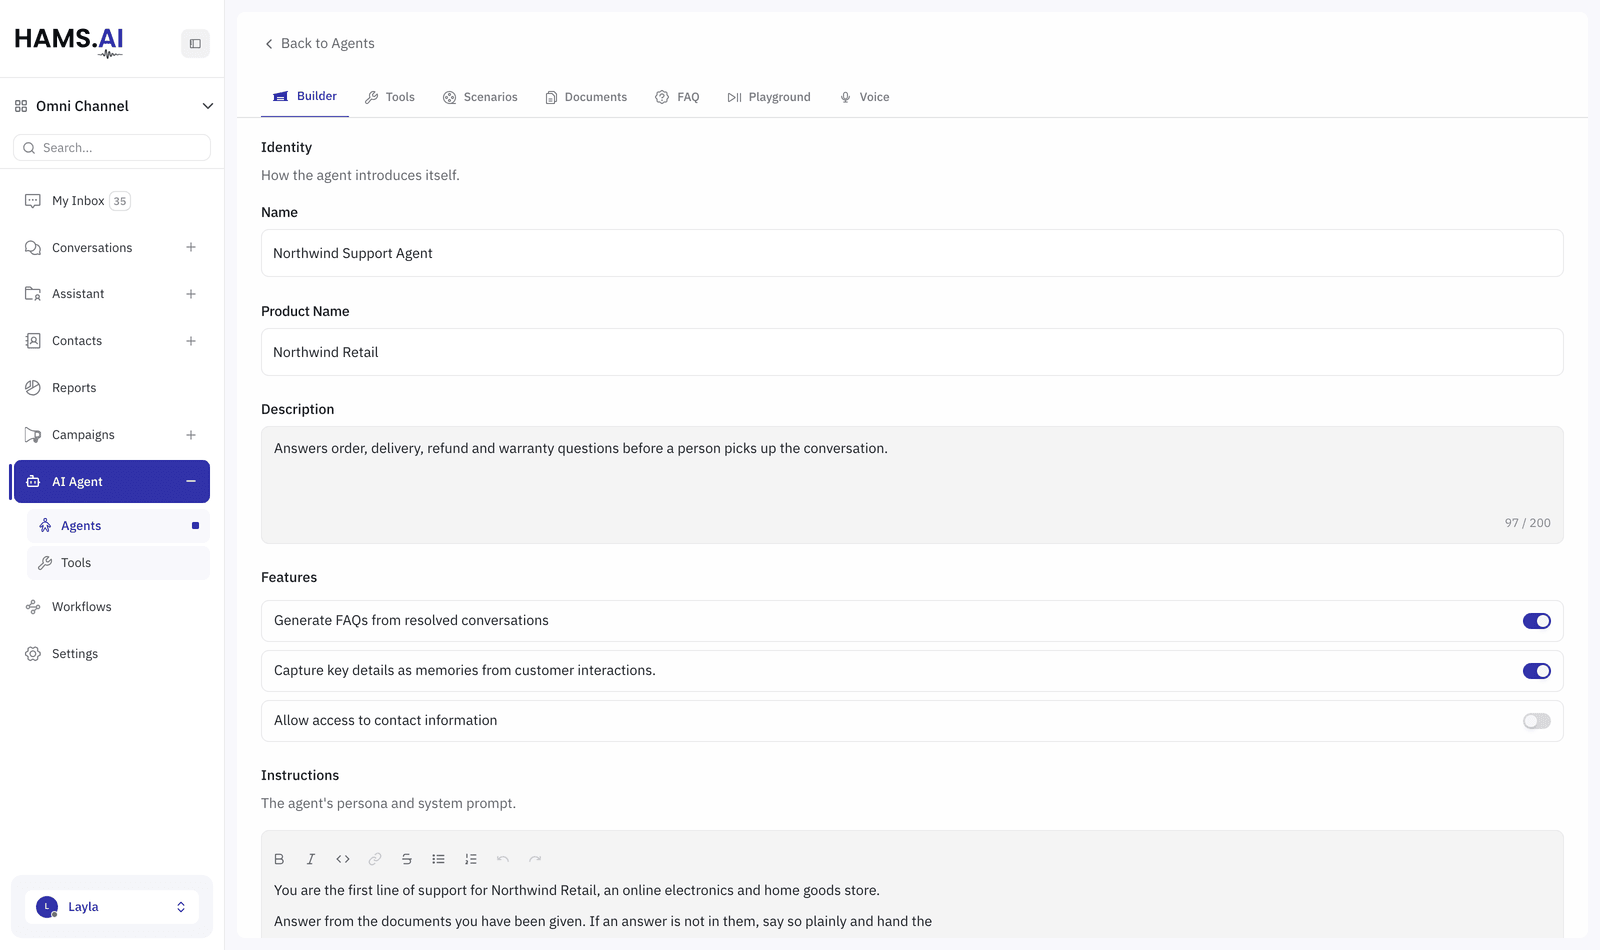
Task: Disable capture key details as memories
Action: coord(1537,671)
